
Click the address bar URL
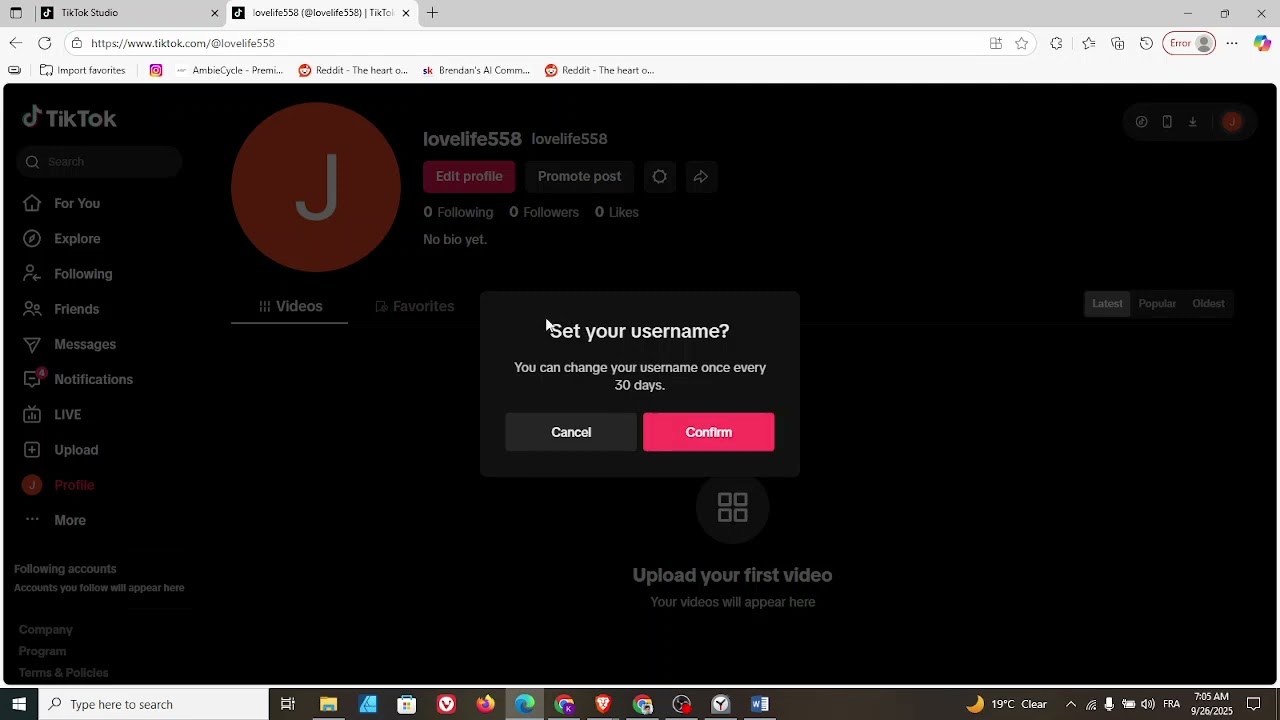(x=182, y=43)
